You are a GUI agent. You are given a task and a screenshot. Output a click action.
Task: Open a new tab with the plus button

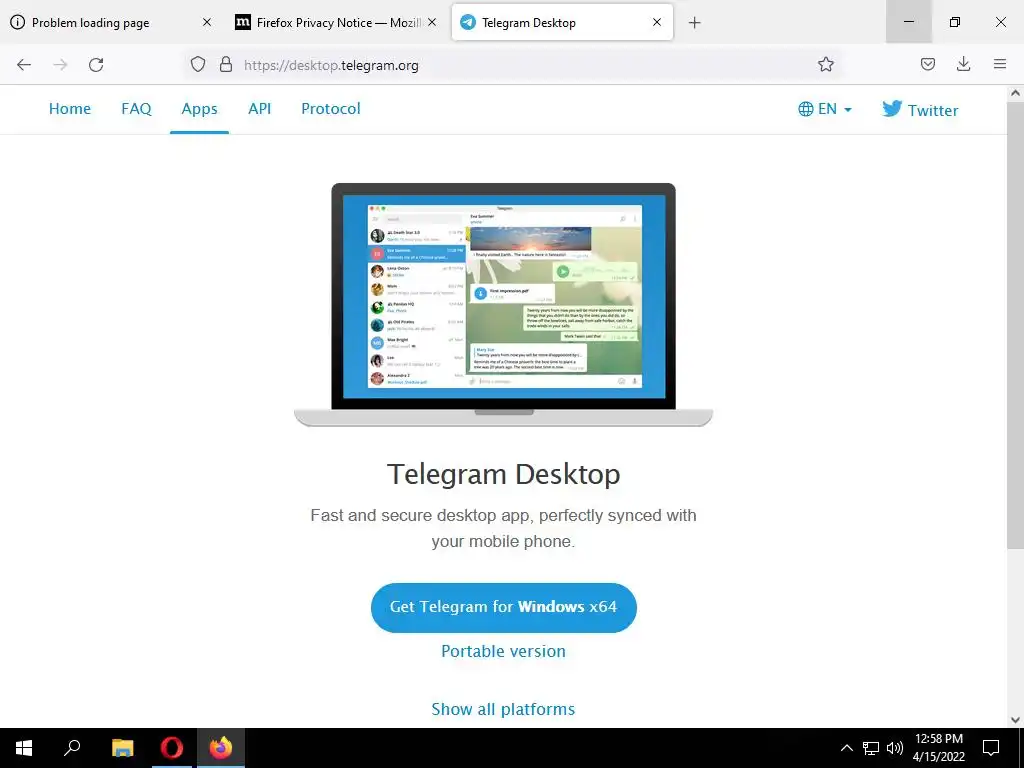(694, 23)
